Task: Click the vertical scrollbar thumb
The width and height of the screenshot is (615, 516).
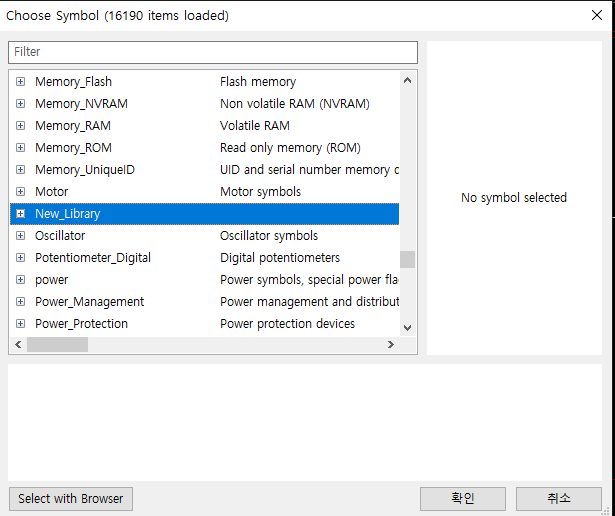Action: click(408, 259)
